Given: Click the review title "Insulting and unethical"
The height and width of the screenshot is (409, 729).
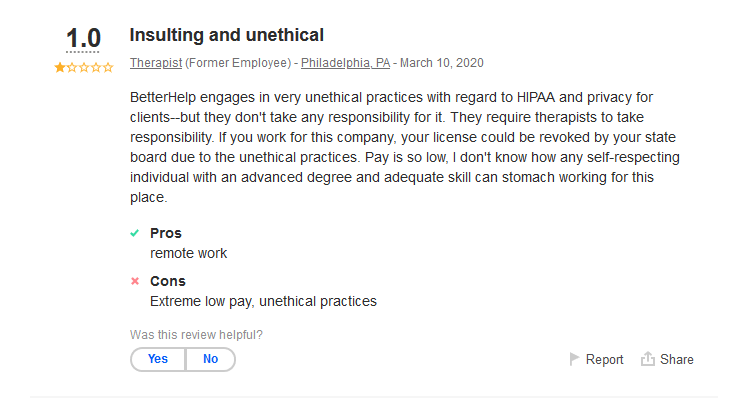Looking at the screenshot, I should [x=227, y=35].
